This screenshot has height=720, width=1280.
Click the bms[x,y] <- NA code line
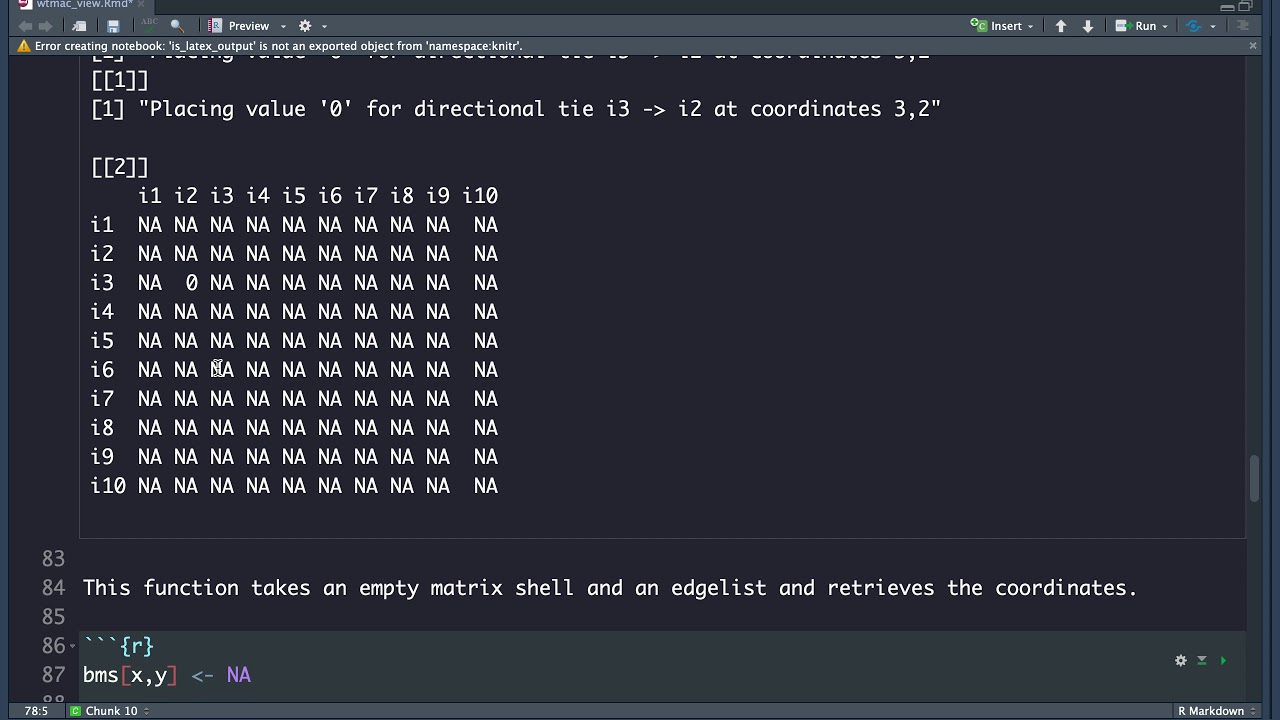coord(167,675)
